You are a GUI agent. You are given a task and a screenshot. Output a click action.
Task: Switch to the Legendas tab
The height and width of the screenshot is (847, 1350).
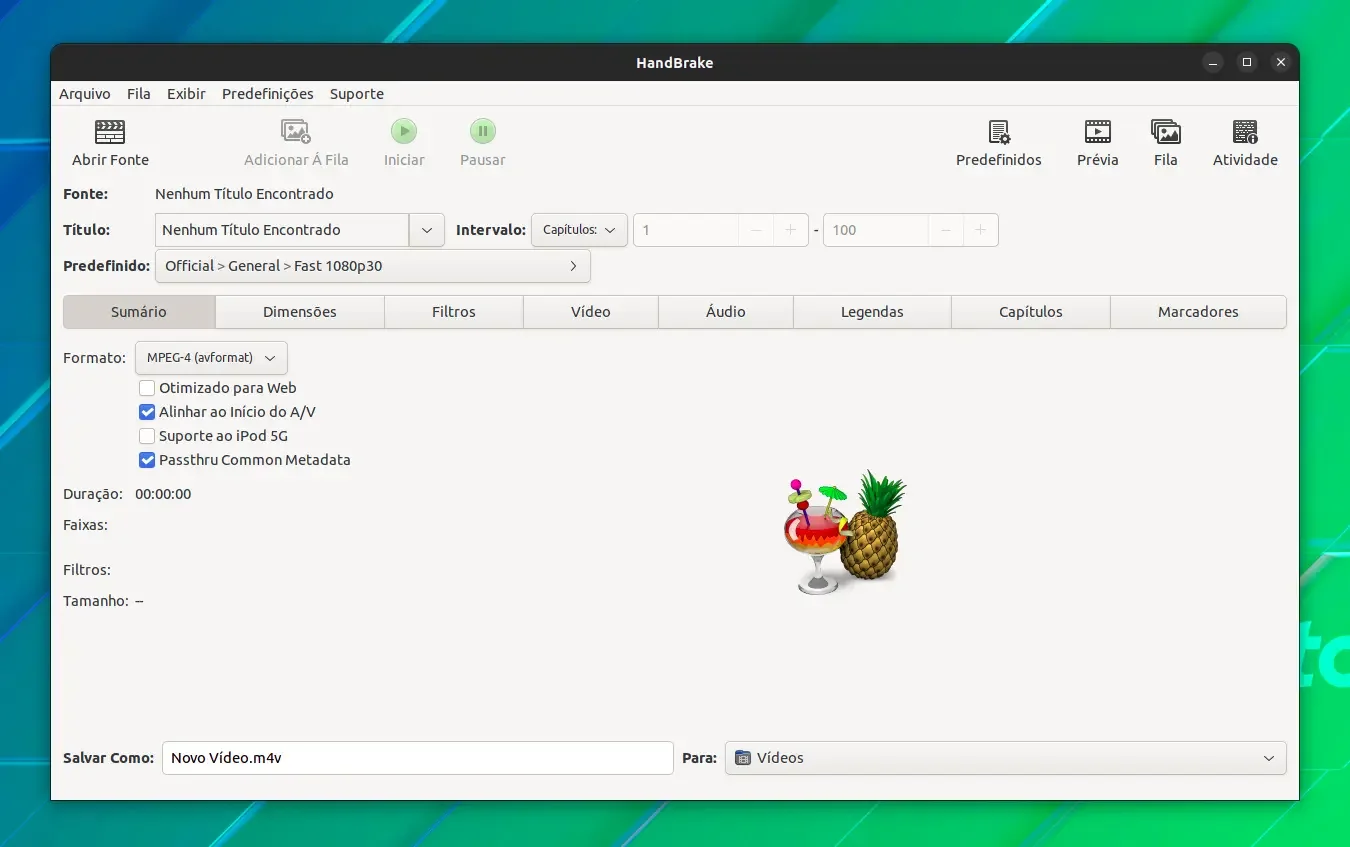tap(872, 312)
